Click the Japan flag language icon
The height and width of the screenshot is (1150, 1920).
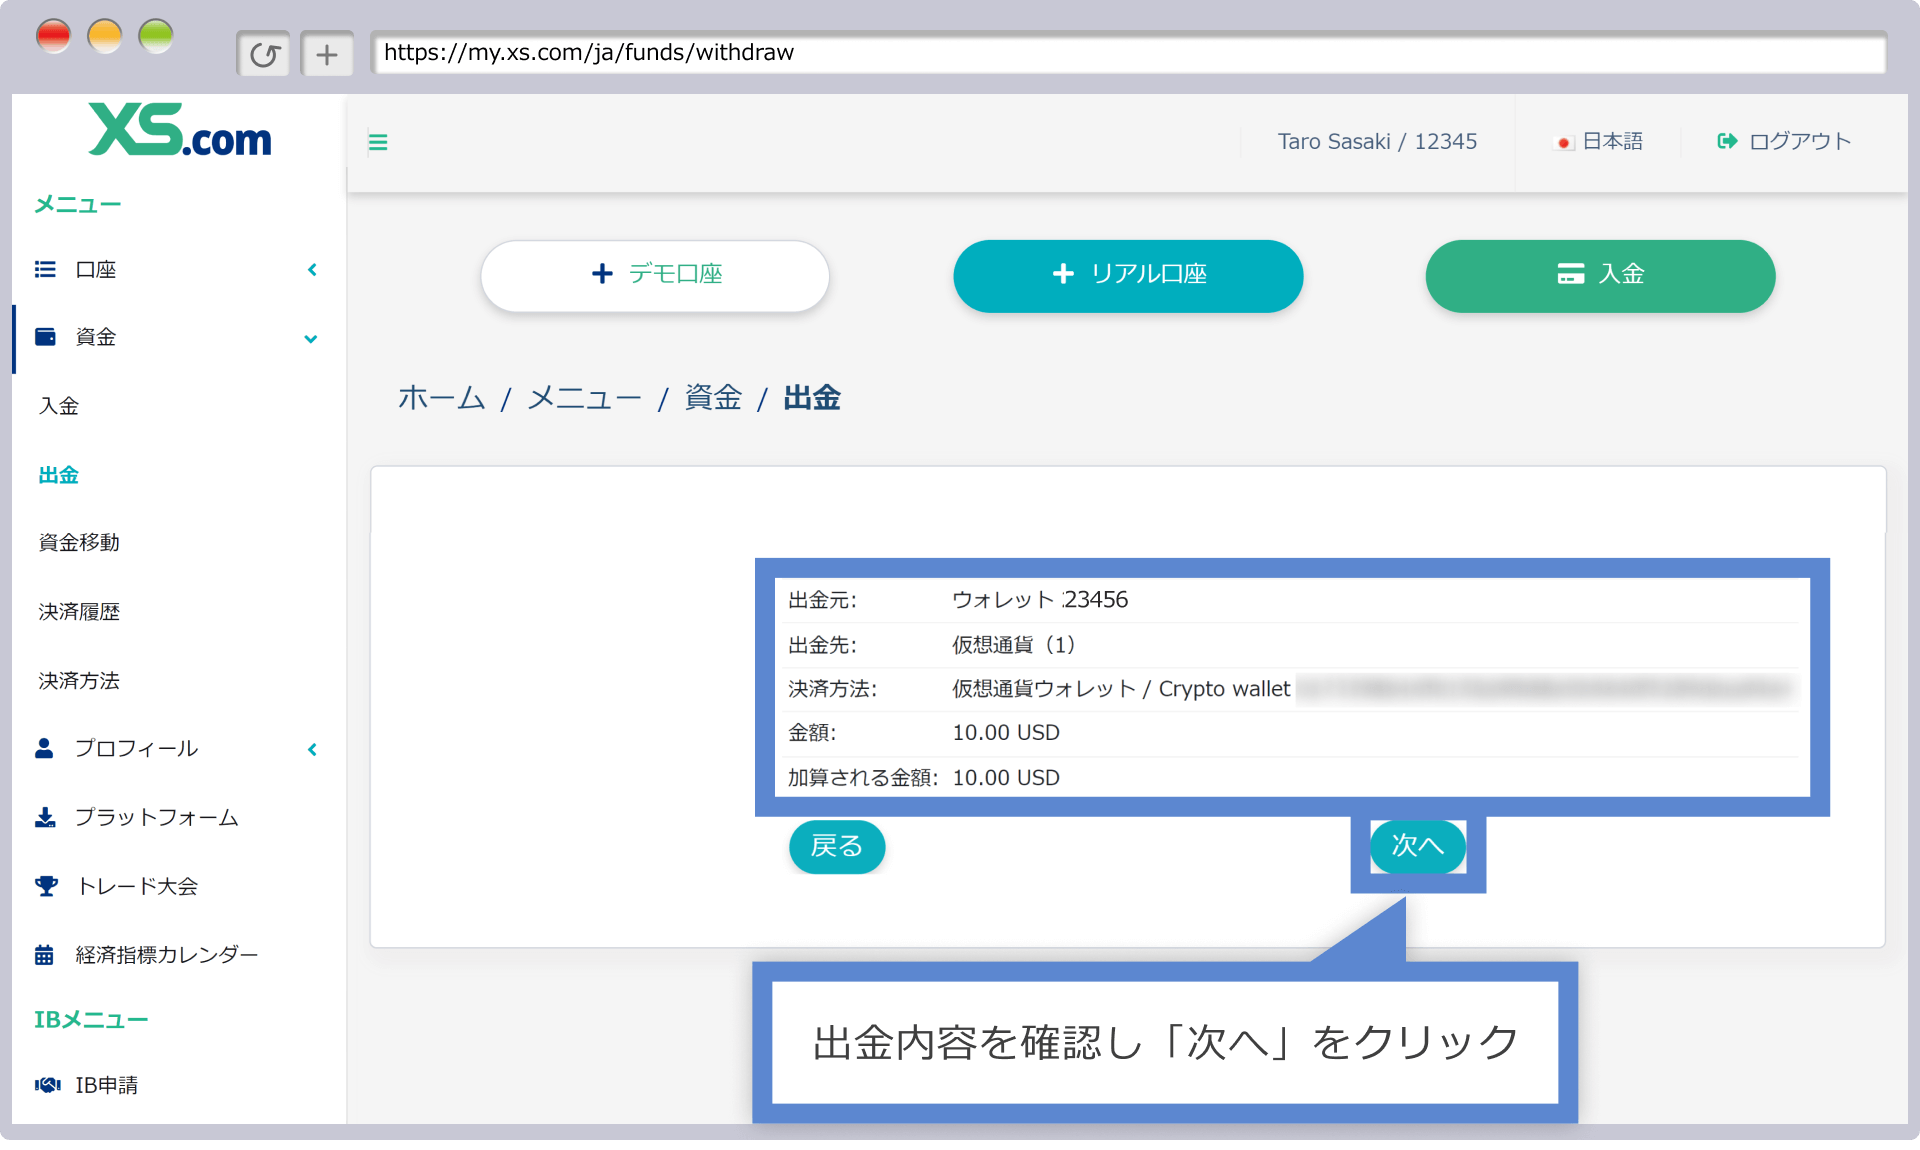[1564, 143]
